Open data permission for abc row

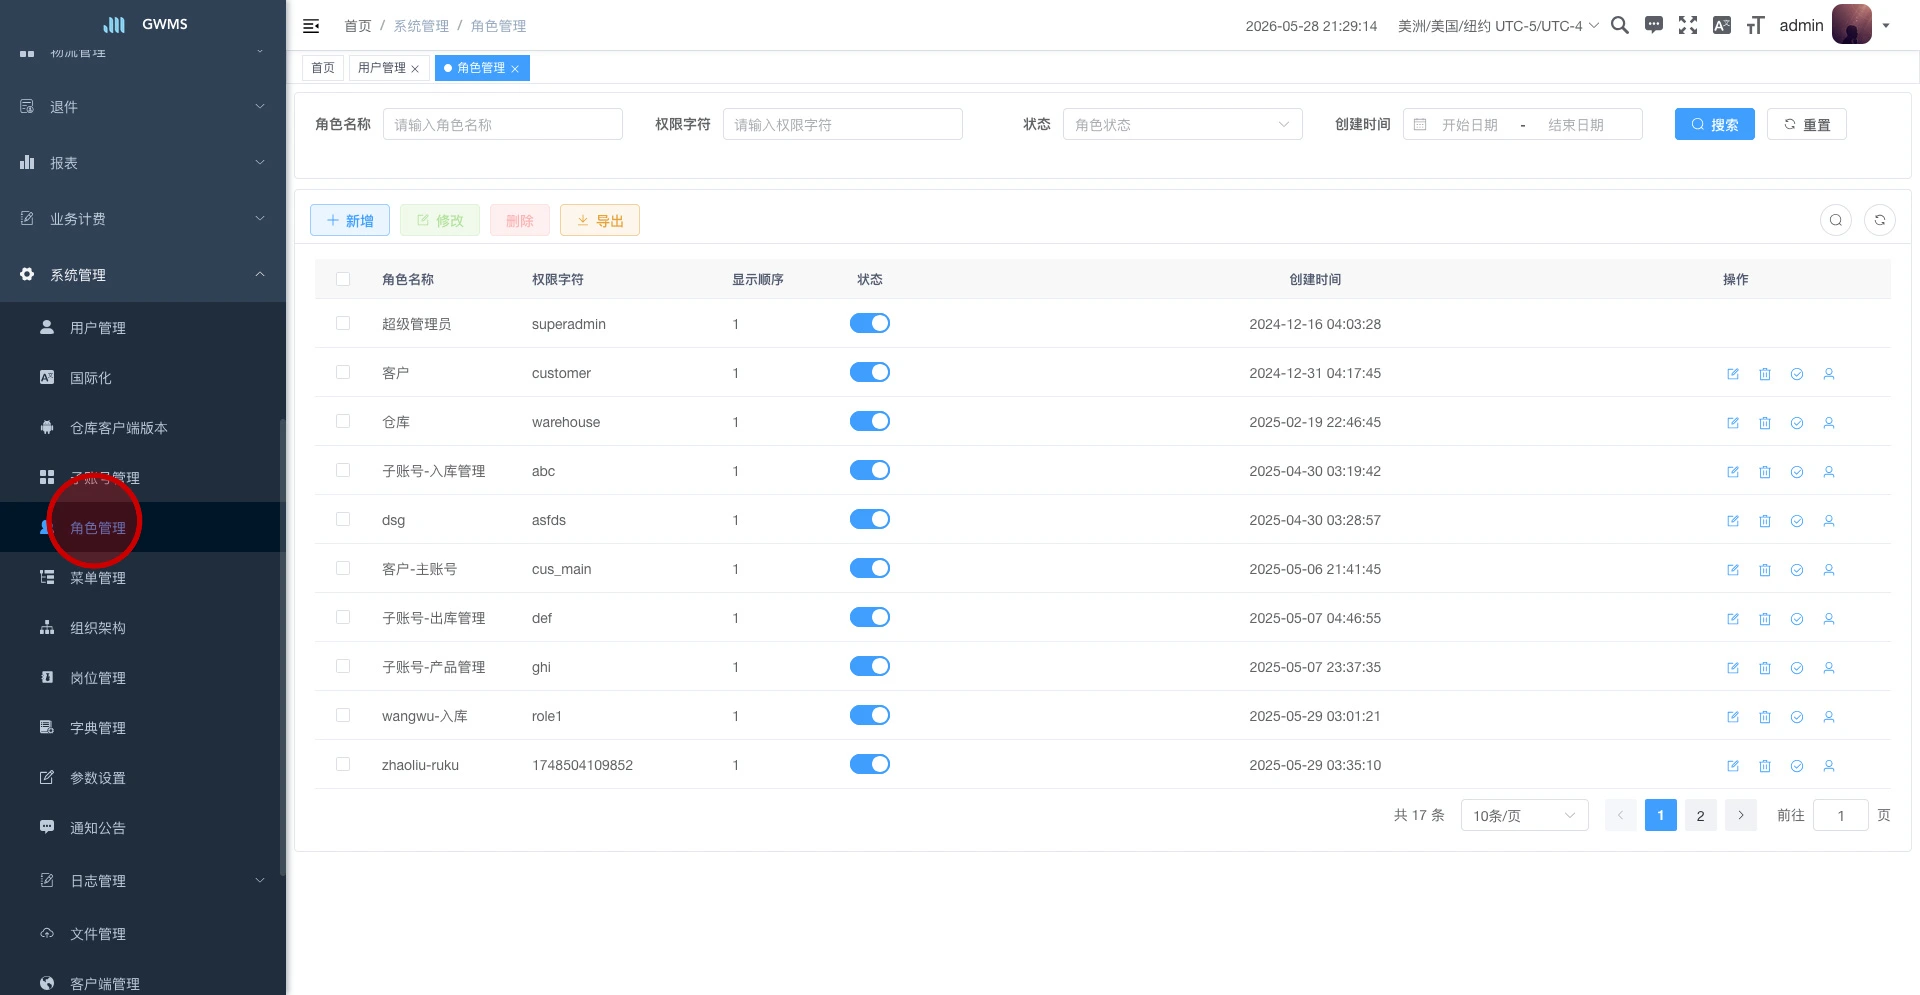(1797, 472)
